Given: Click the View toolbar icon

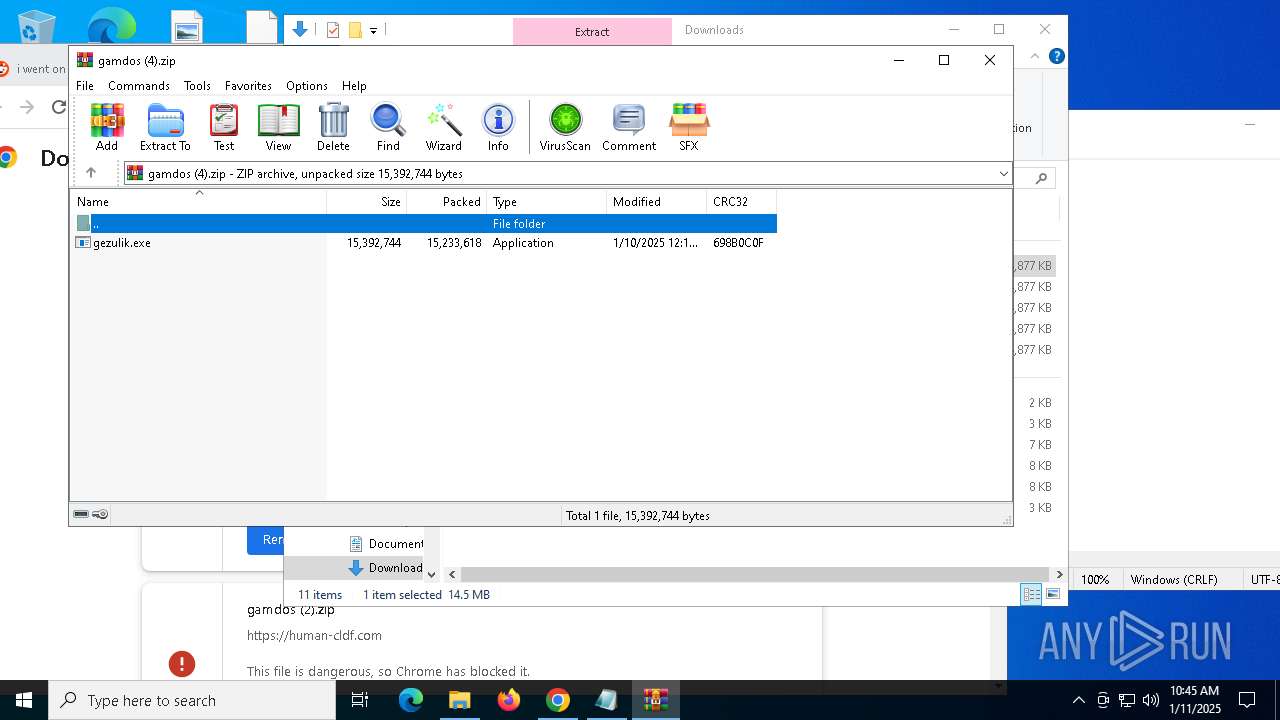Looking at the screenshot, I should (x=278, y=127).
